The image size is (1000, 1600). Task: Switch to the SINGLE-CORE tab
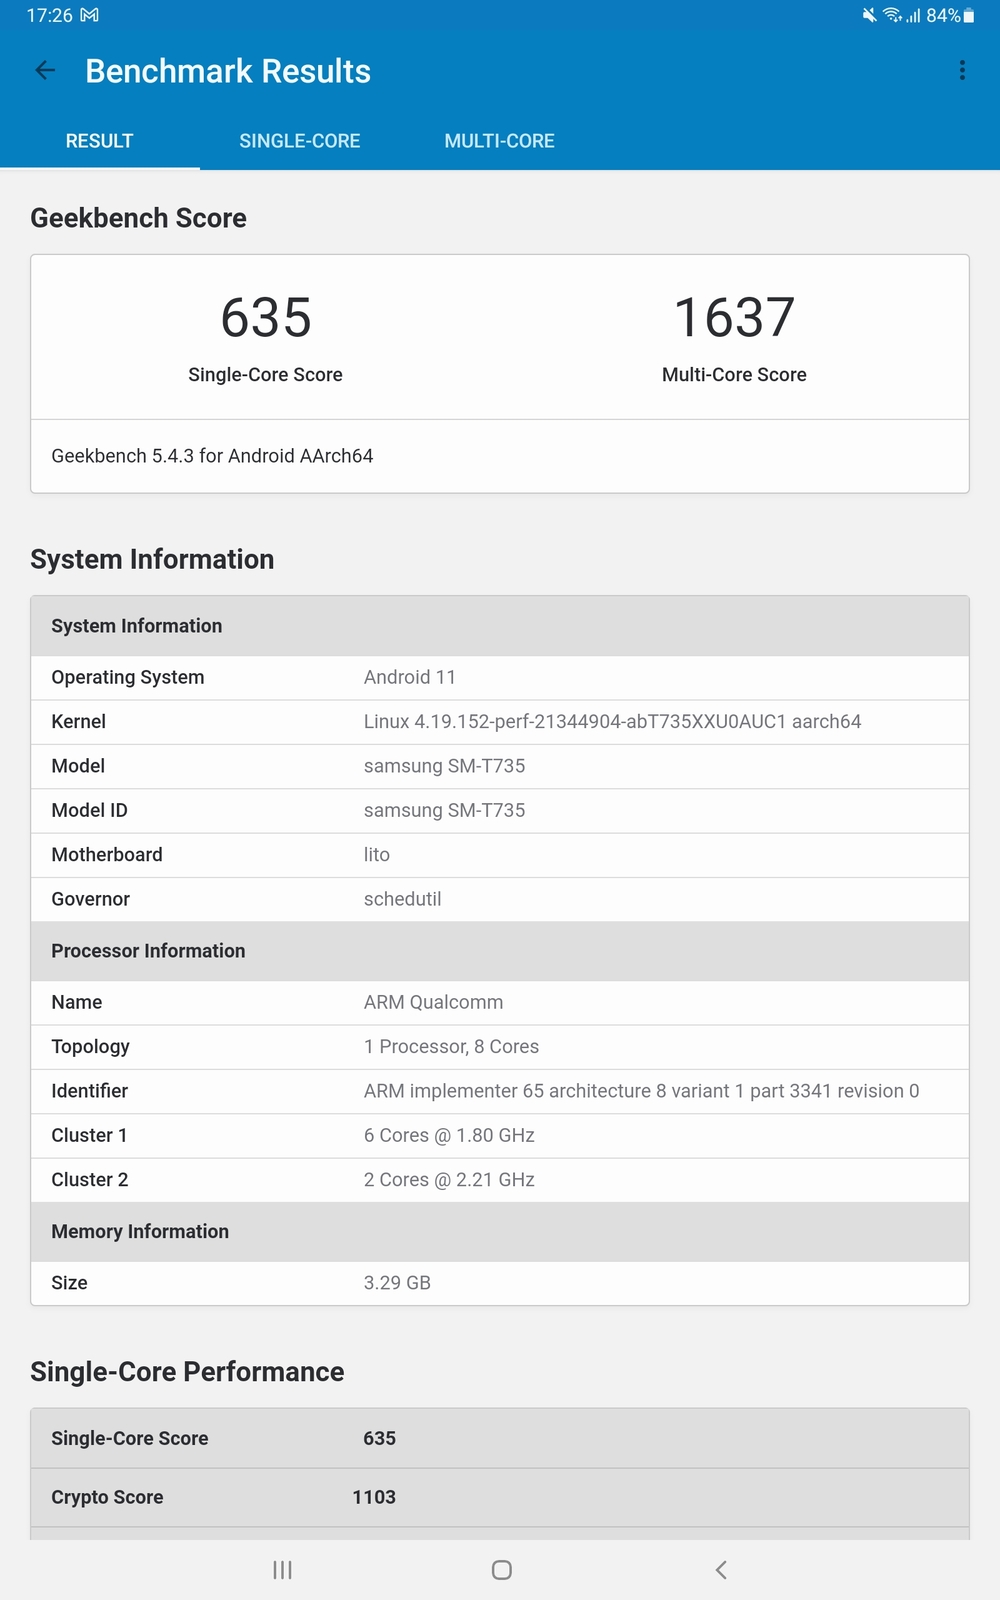click(x=299, y=141)
